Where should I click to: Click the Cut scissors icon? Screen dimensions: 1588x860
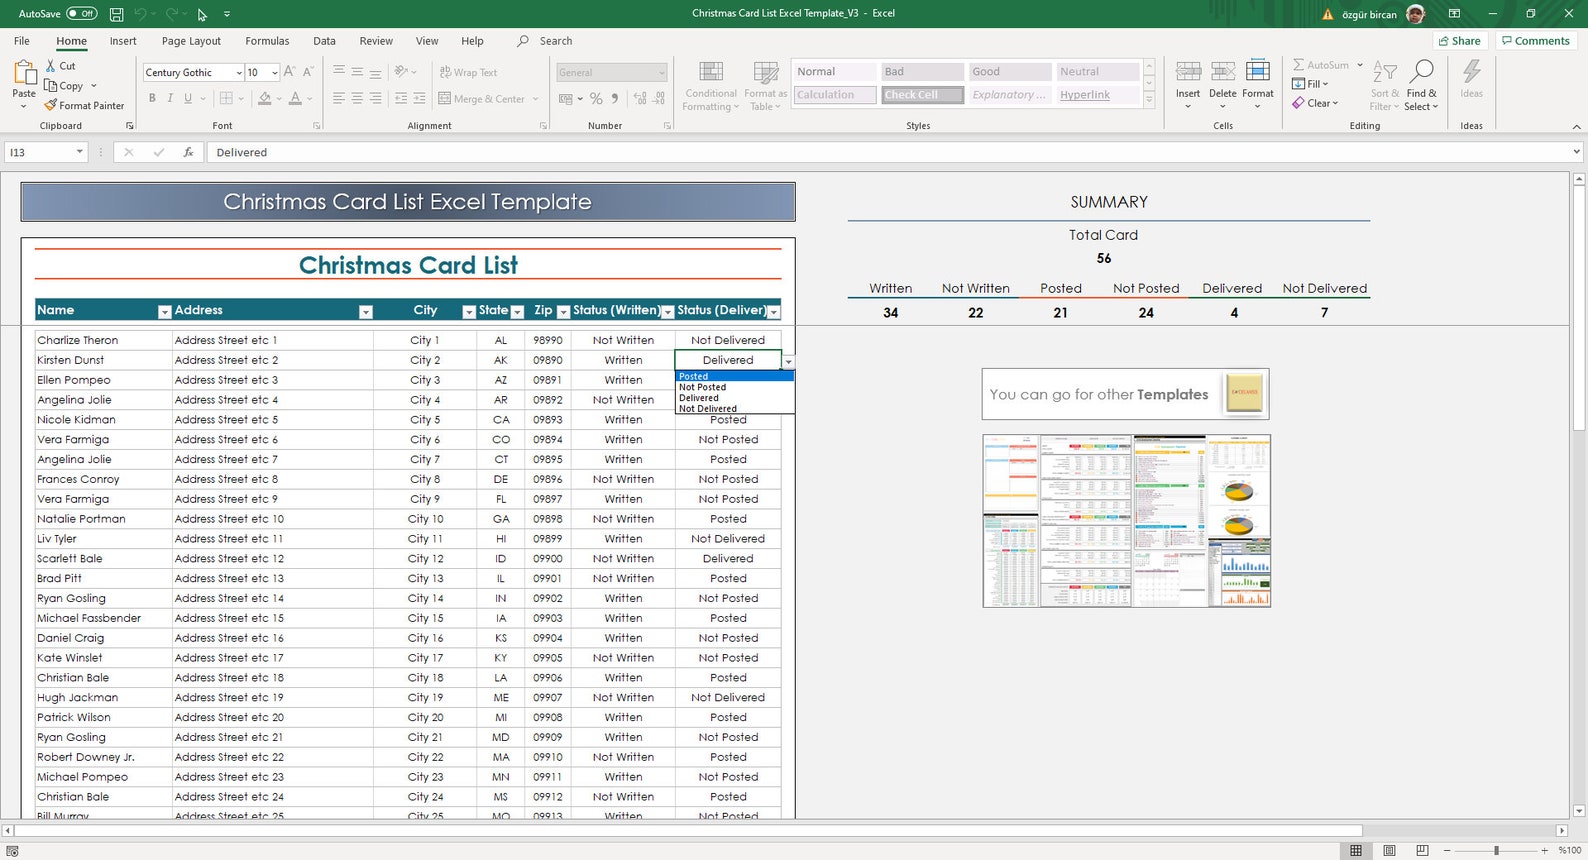[51, 66]
